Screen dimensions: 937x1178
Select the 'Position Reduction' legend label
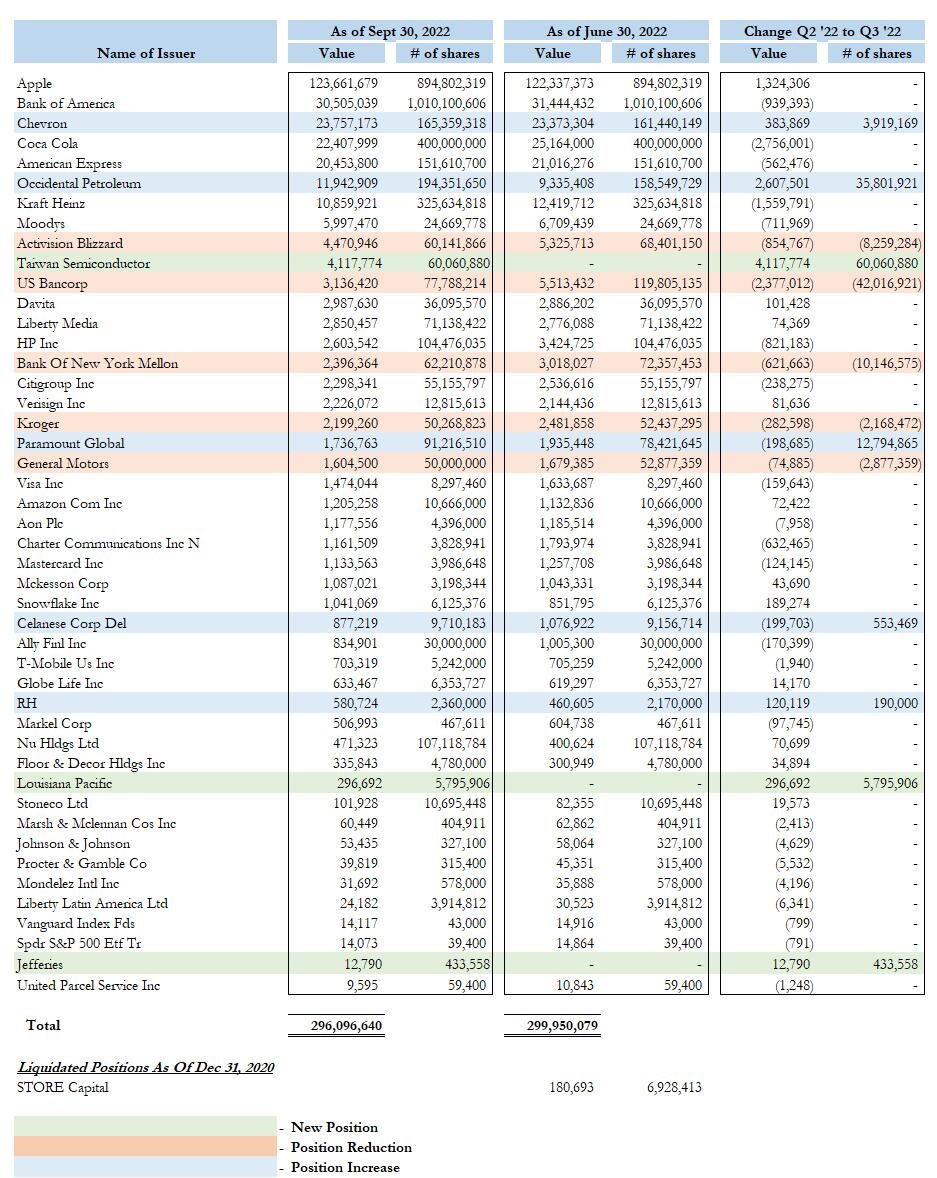pos(351,1148)
